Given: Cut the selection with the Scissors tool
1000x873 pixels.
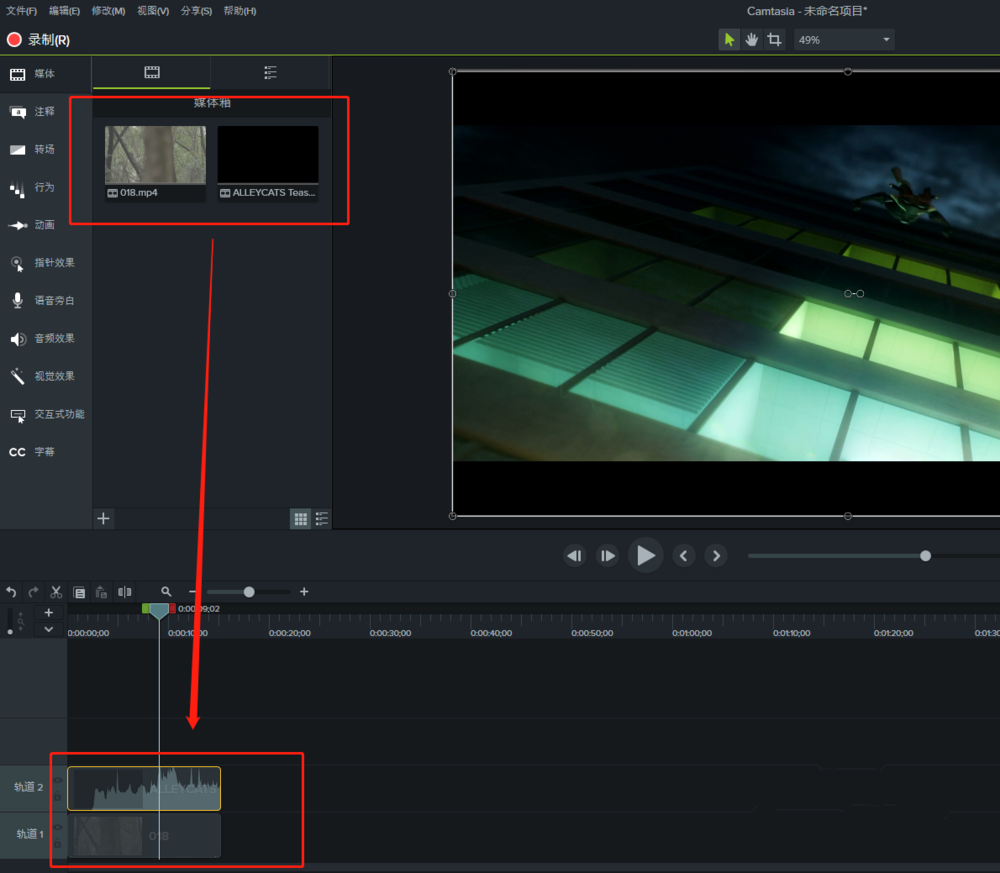Looking at the screenshot, I should 56,591.
